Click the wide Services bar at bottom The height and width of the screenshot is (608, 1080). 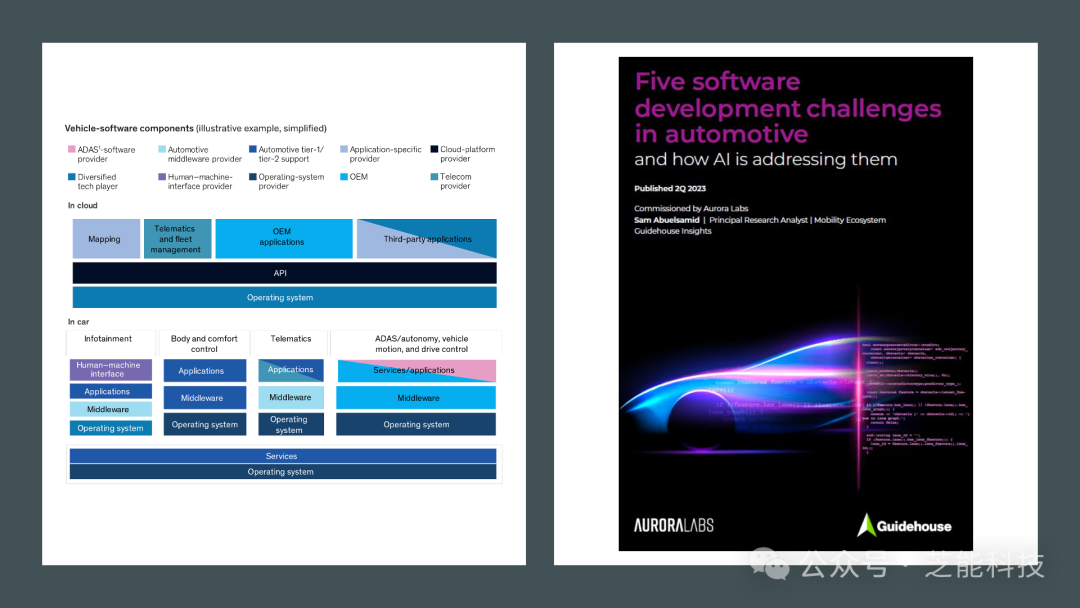(x=282, y=456)
